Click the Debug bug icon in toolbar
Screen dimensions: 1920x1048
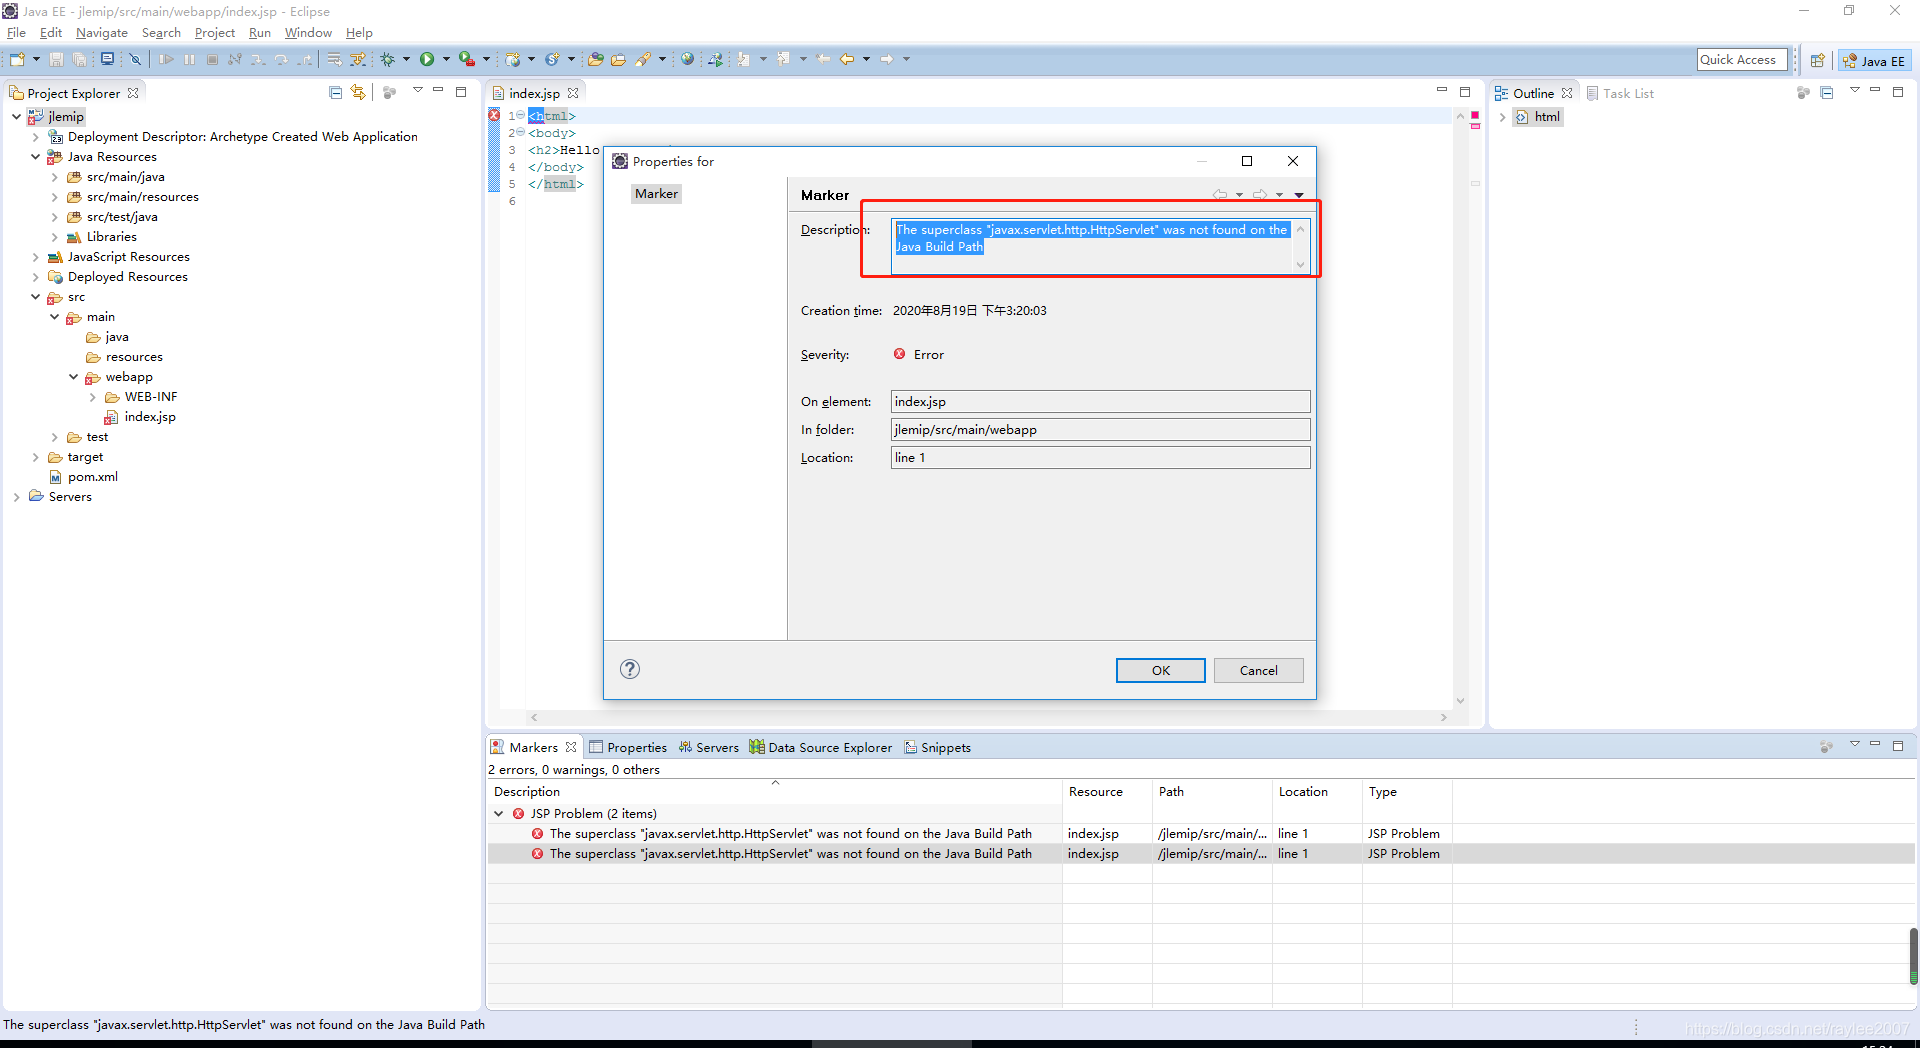pyautogui.click(x=388, y=60)
